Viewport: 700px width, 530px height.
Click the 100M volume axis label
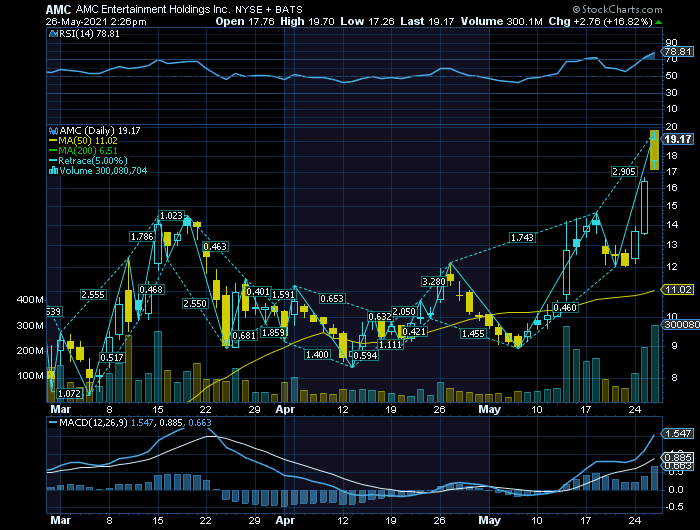tap(30, 376)
